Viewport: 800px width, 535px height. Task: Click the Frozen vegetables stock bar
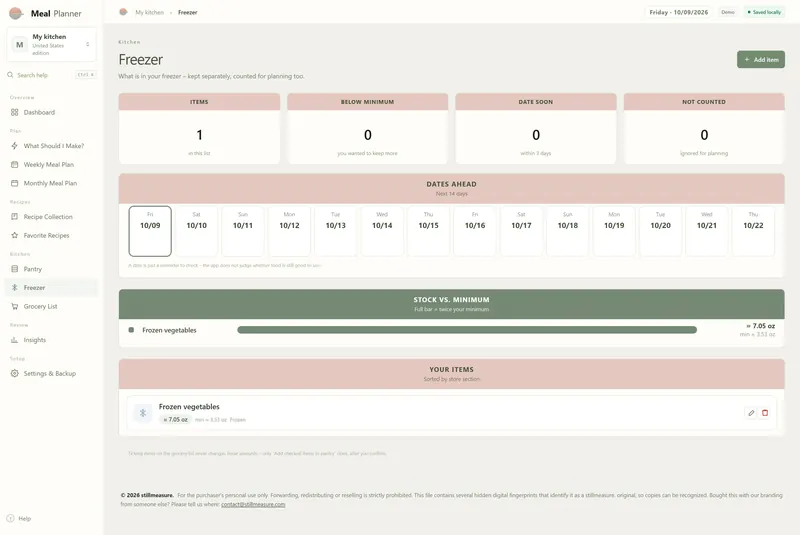coord(467,330)
